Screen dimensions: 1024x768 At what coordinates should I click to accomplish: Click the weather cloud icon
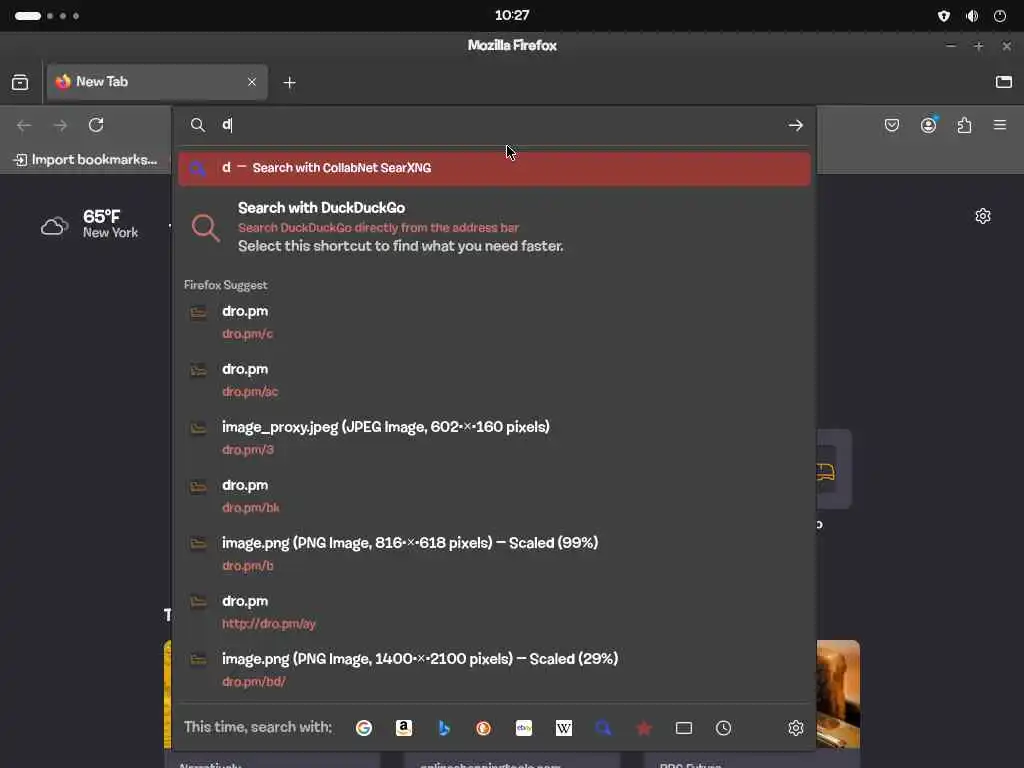click(x=55, y=225)
